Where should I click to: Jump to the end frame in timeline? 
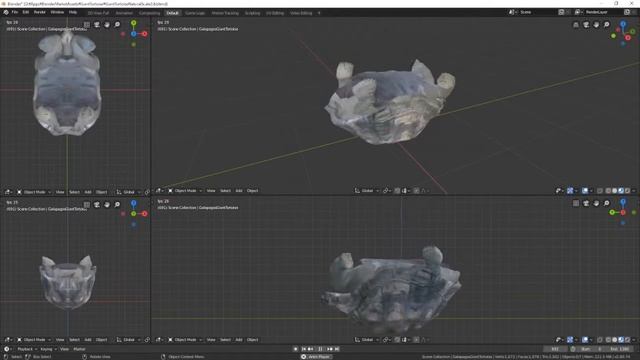click(337, 349)
